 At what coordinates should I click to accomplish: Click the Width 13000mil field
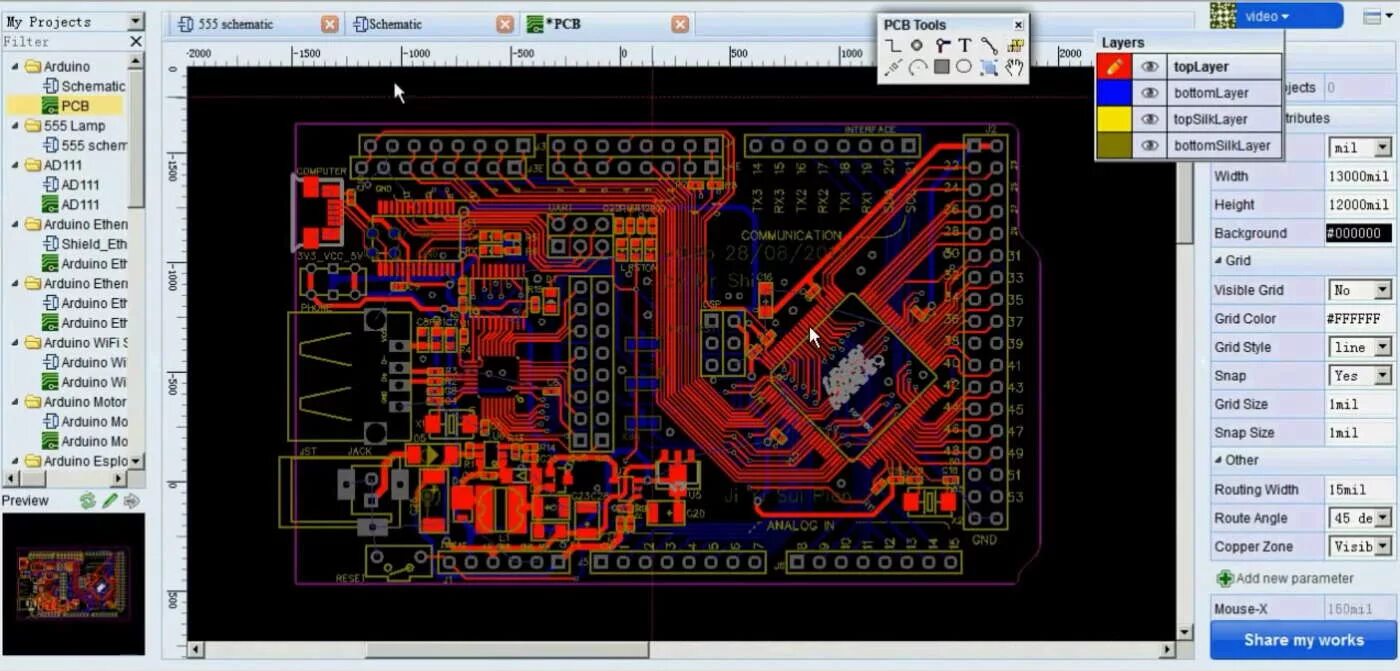(x=1358, y=176)
